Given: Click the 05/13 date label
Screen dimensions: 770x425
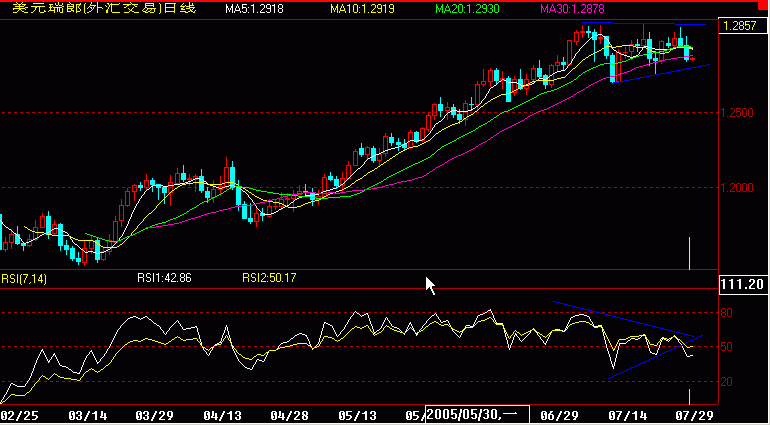Looking at the screenshot, I should click(x=357, y=416).
